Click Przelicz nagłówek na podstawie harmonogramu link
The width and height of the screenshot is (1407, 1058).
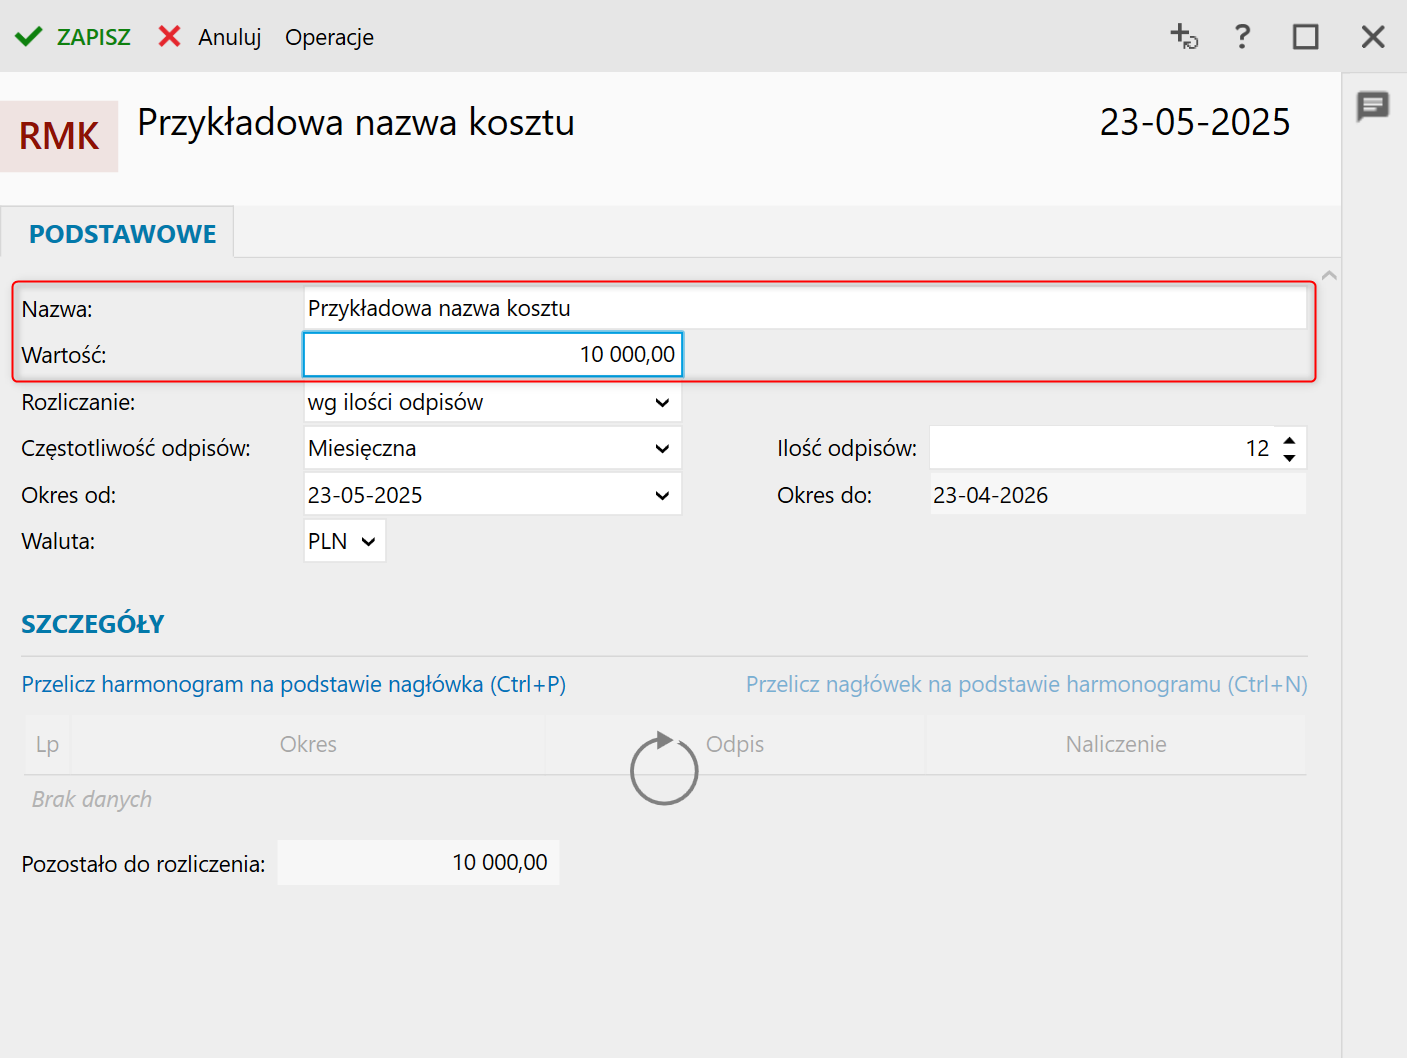[1027, 684]
